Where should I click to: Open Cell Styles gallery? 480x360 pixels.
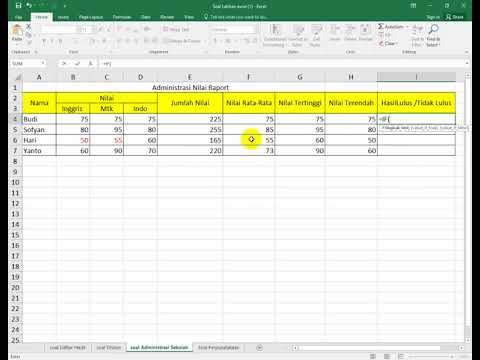pos(316,35)
